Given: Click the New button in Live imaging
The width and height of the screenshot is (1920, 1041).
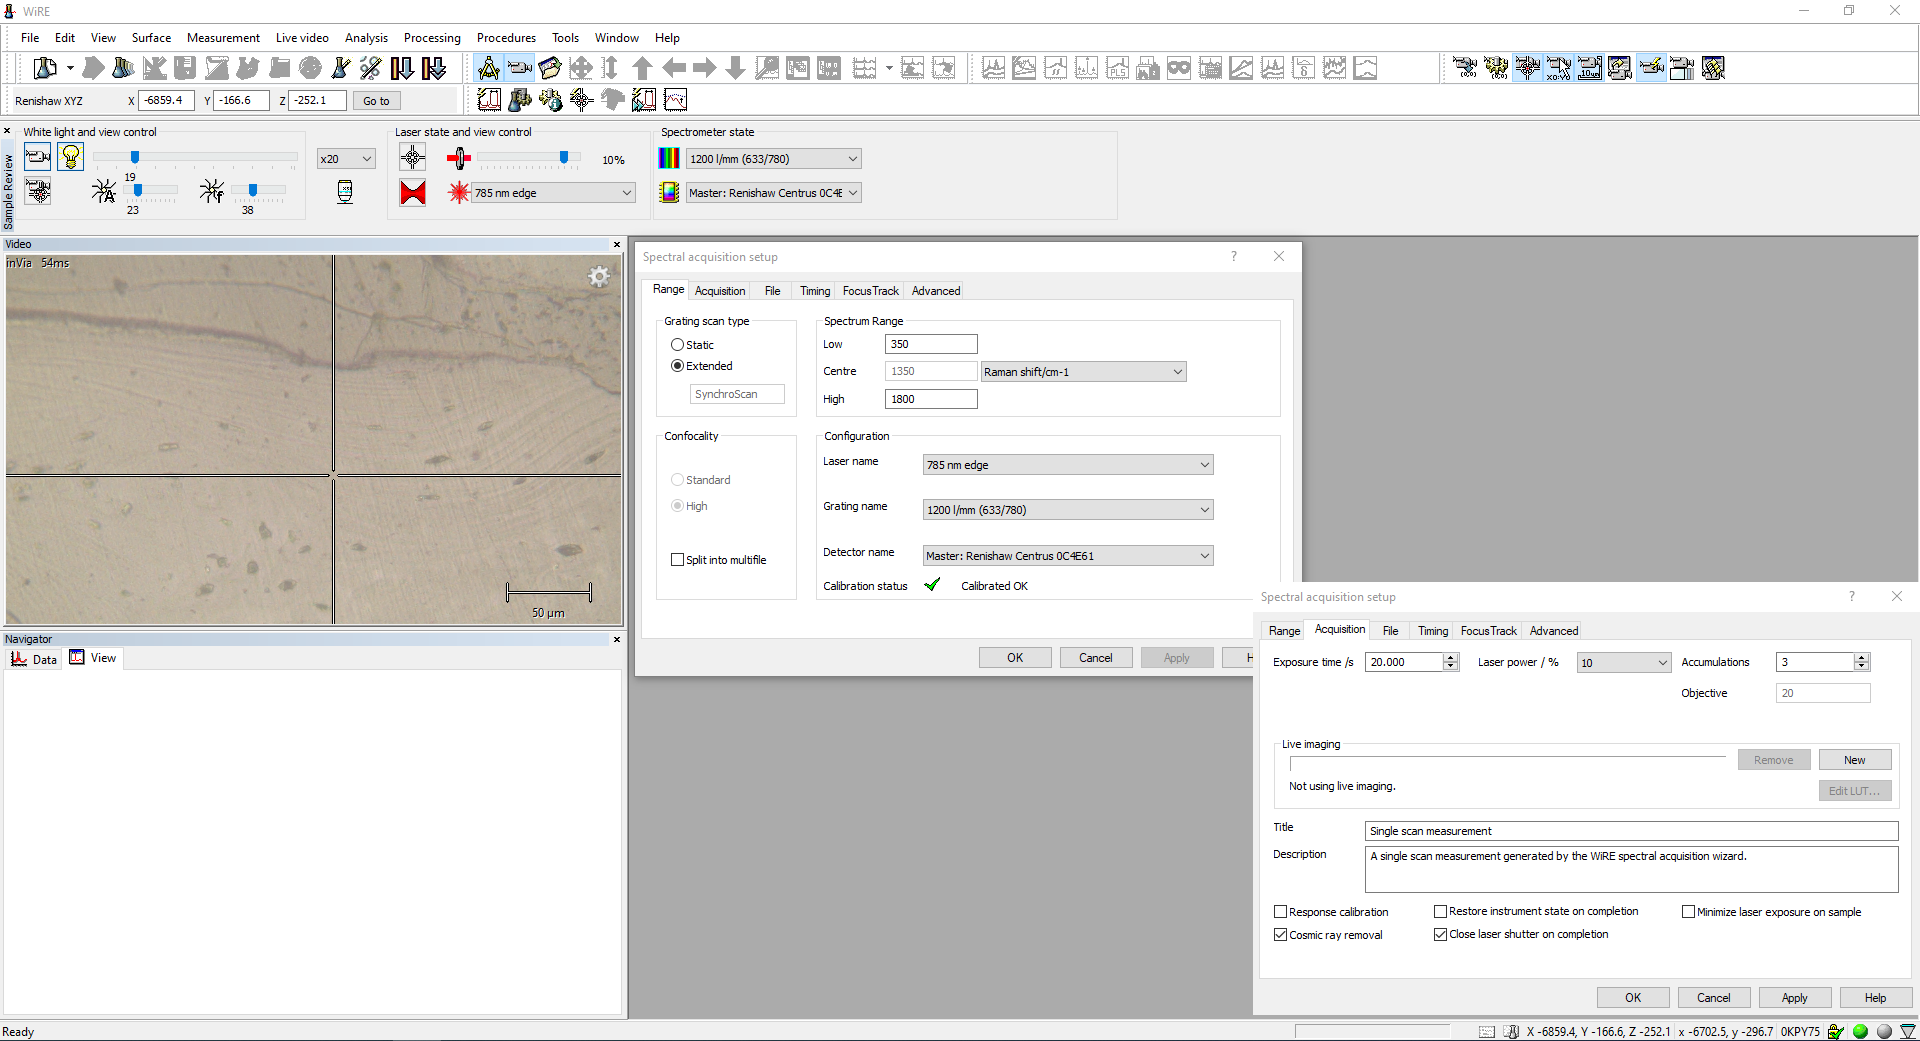Looking at the screenshot, I should [1854, 760].
